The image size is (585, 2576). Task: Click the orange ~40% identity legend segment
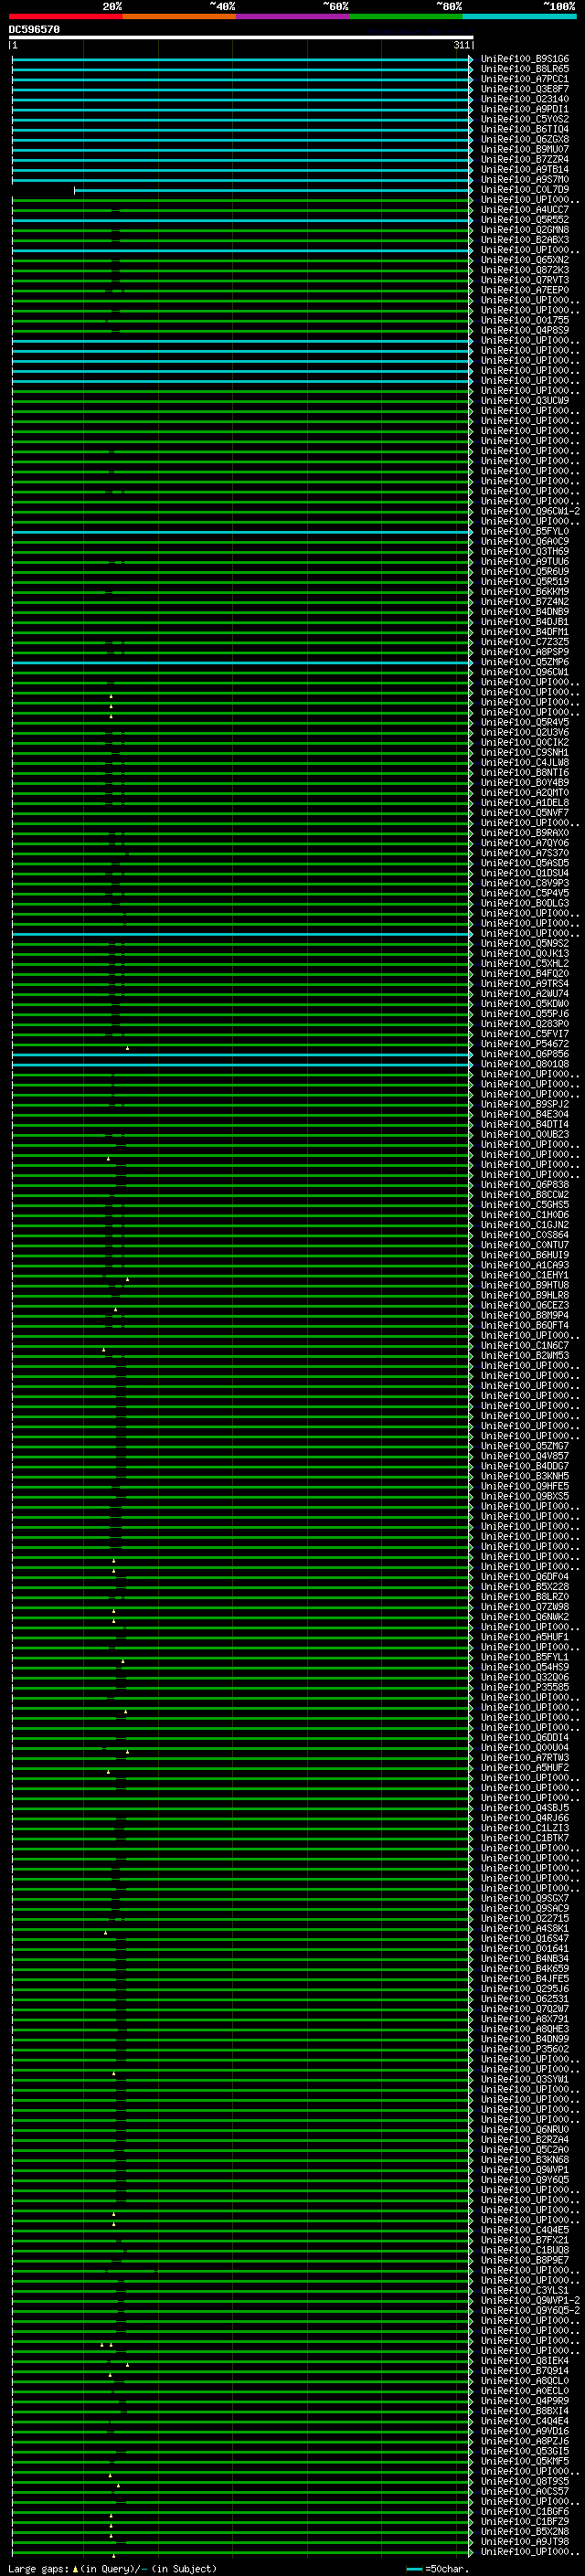pos(179,16)
